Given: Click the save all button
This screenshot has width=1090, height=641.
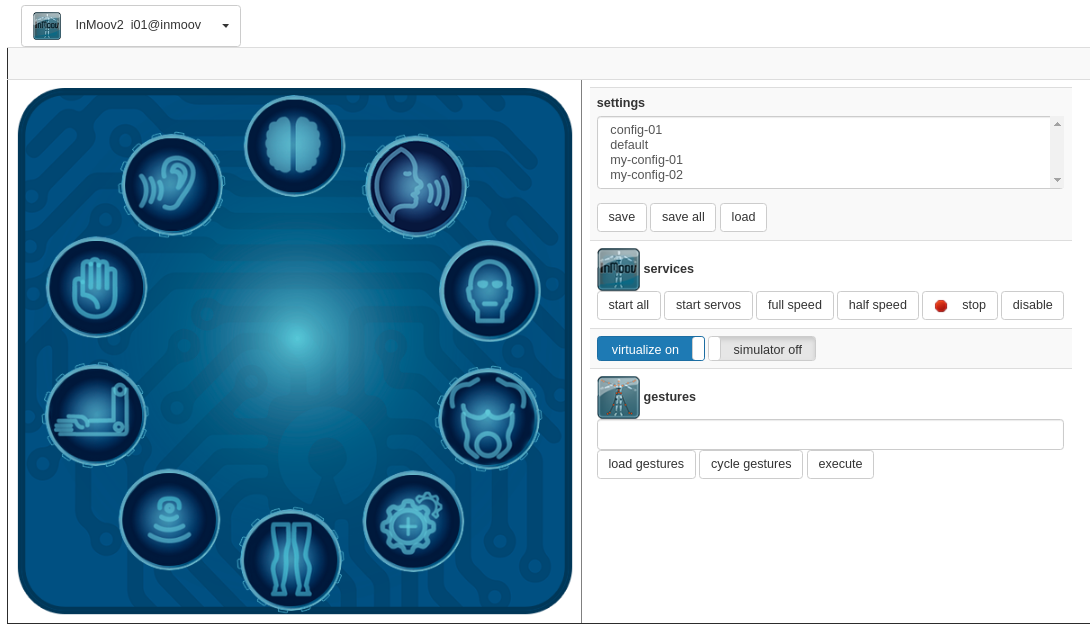Looking at the screenshot, I should pos(683,217).
